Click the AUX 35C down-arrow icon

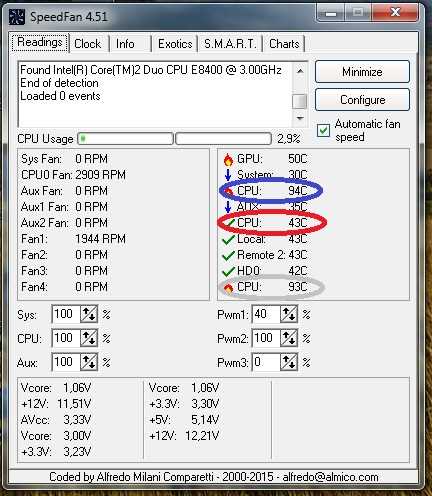(228, 207)
